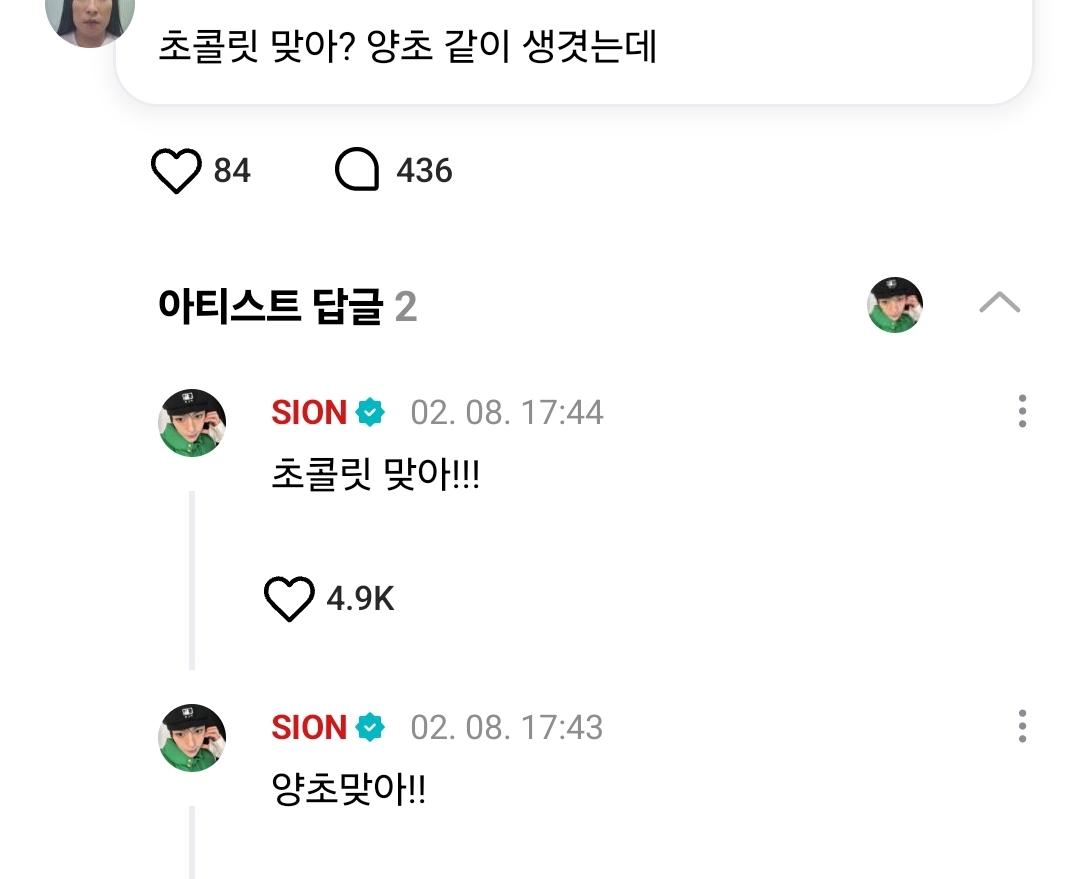Screen dimensions: 1080x879
Task: Tap the commenter's profile picture at the top
Action: click(x=90, y=20)
